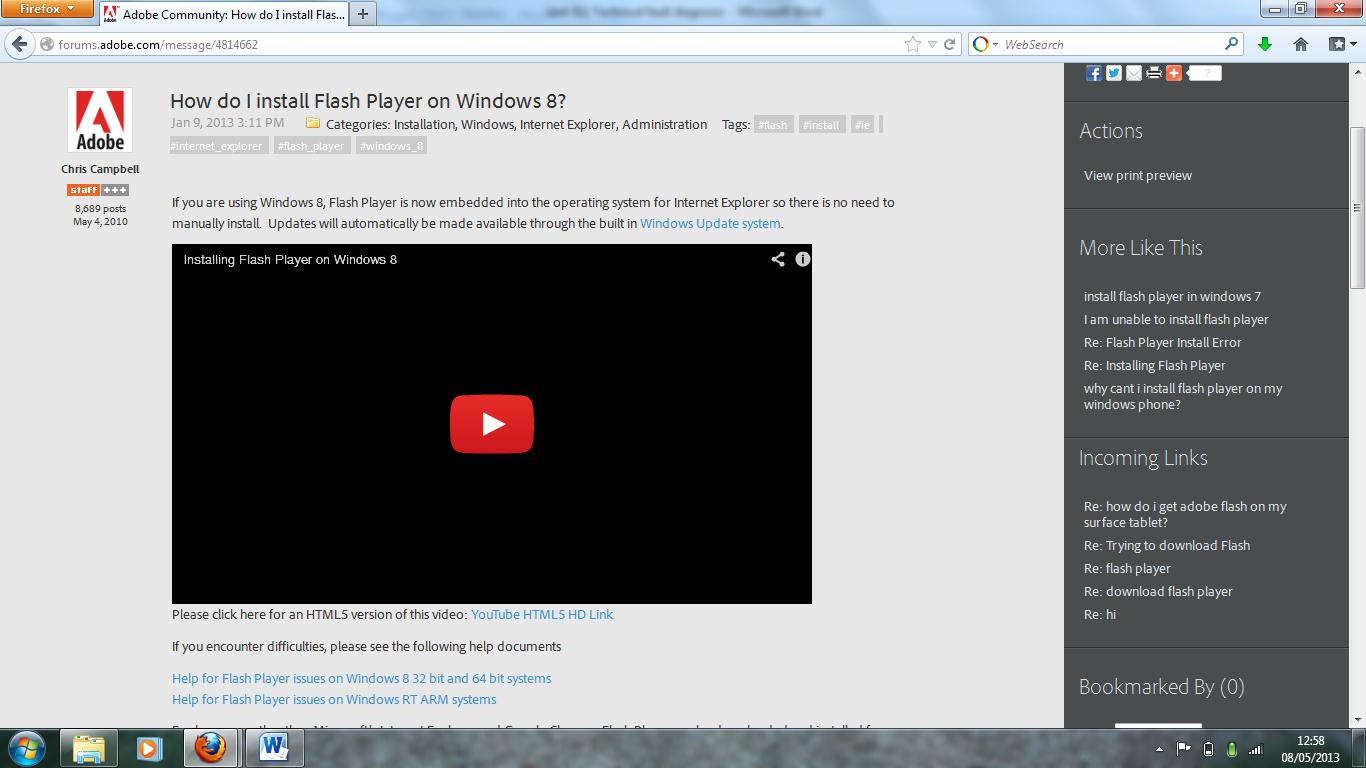Open search engine selector dropdown
This screenshot has height=768, width=1366.
(x=985, y=44)
